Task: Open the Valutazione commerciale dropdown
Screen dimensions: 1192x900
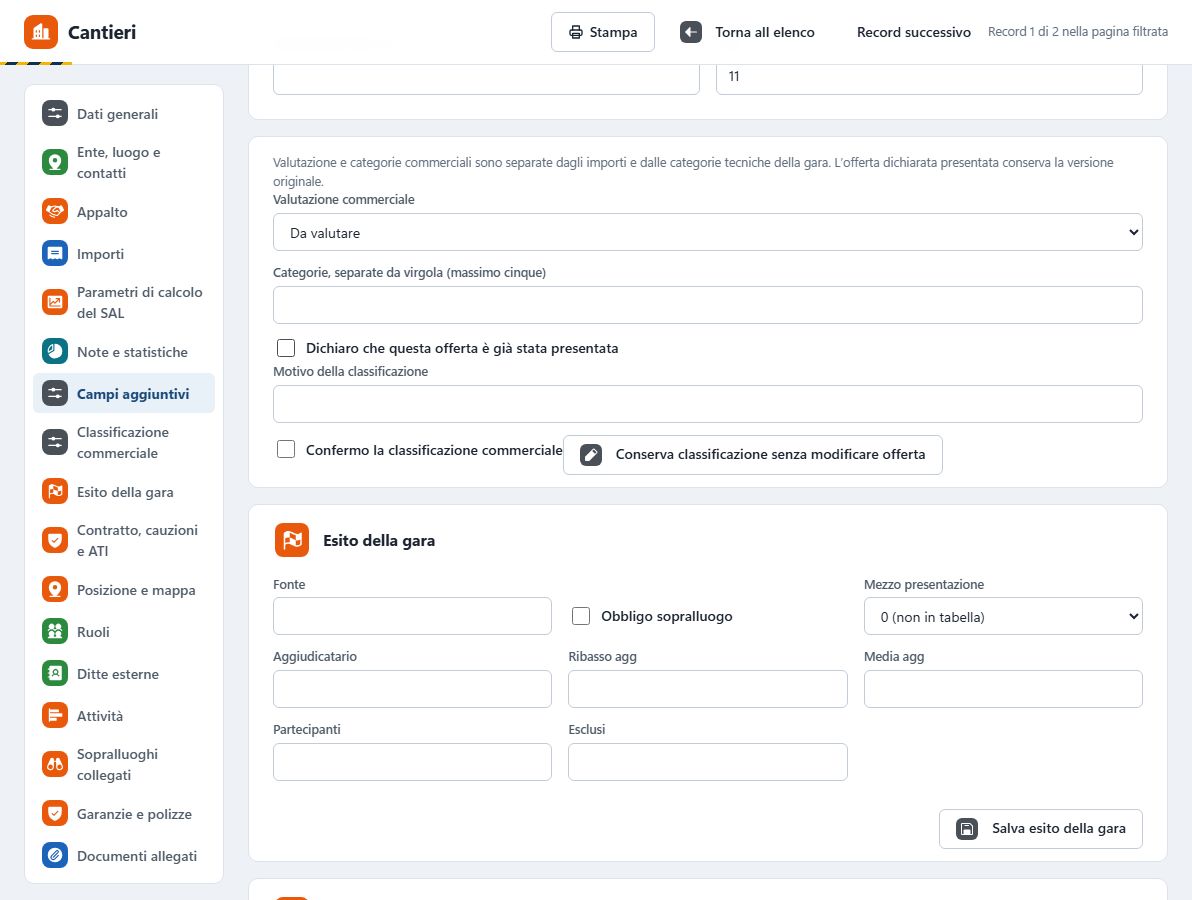Action: [708, 233]
